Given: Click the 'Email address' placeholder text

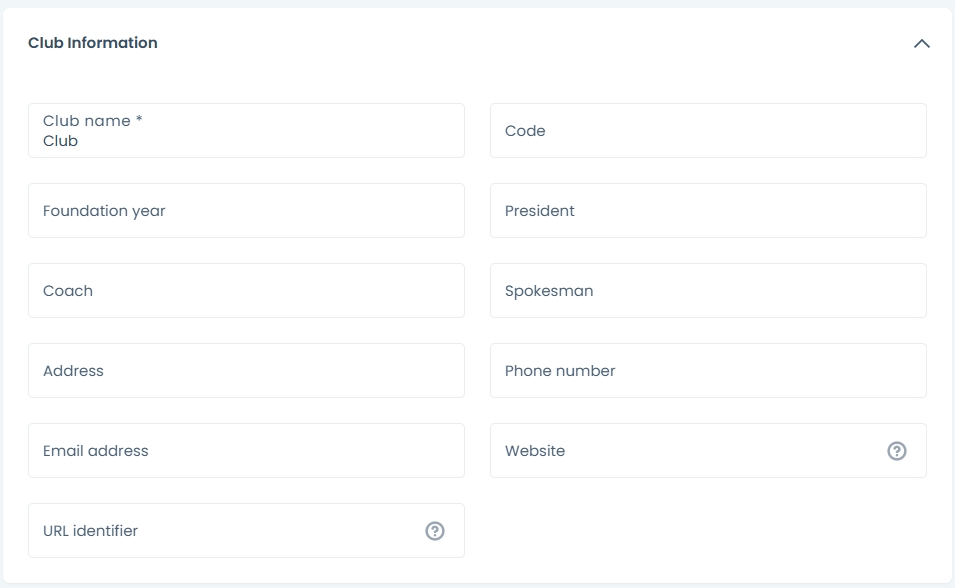Looking at the screenshot, I should pyautogui.click(x=96, y=451).
